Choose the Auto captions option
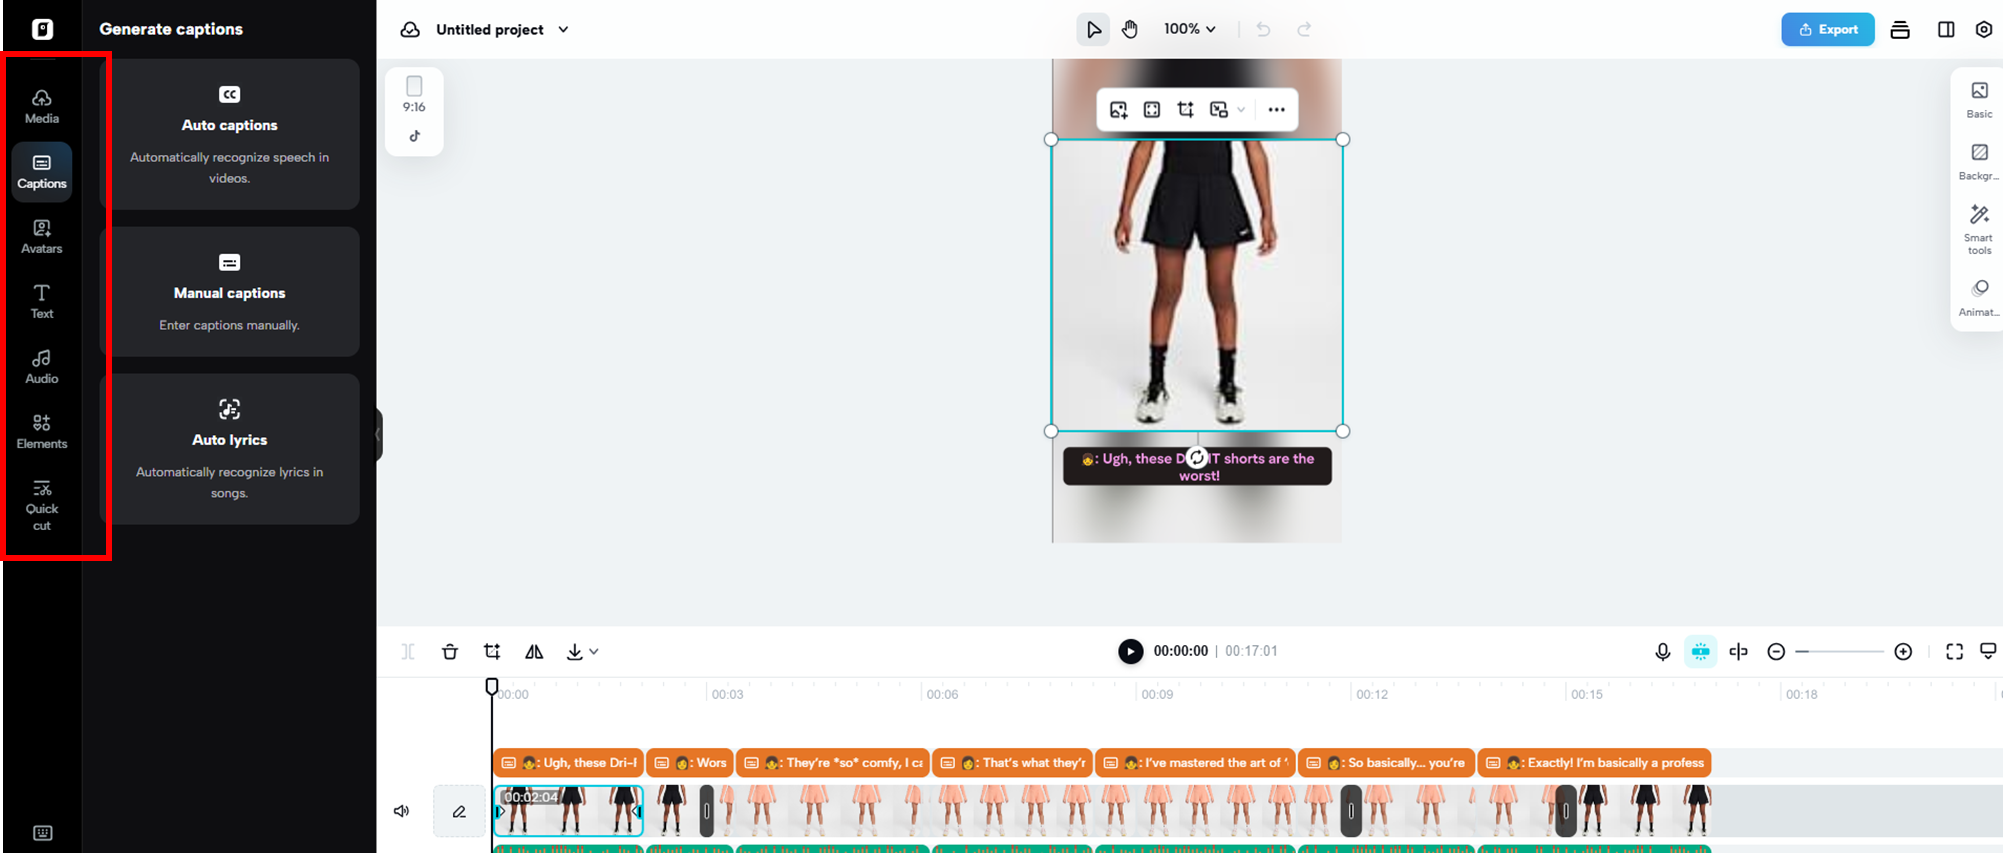The width and height of the screenshot is (2003, 853). click(229, 134)
